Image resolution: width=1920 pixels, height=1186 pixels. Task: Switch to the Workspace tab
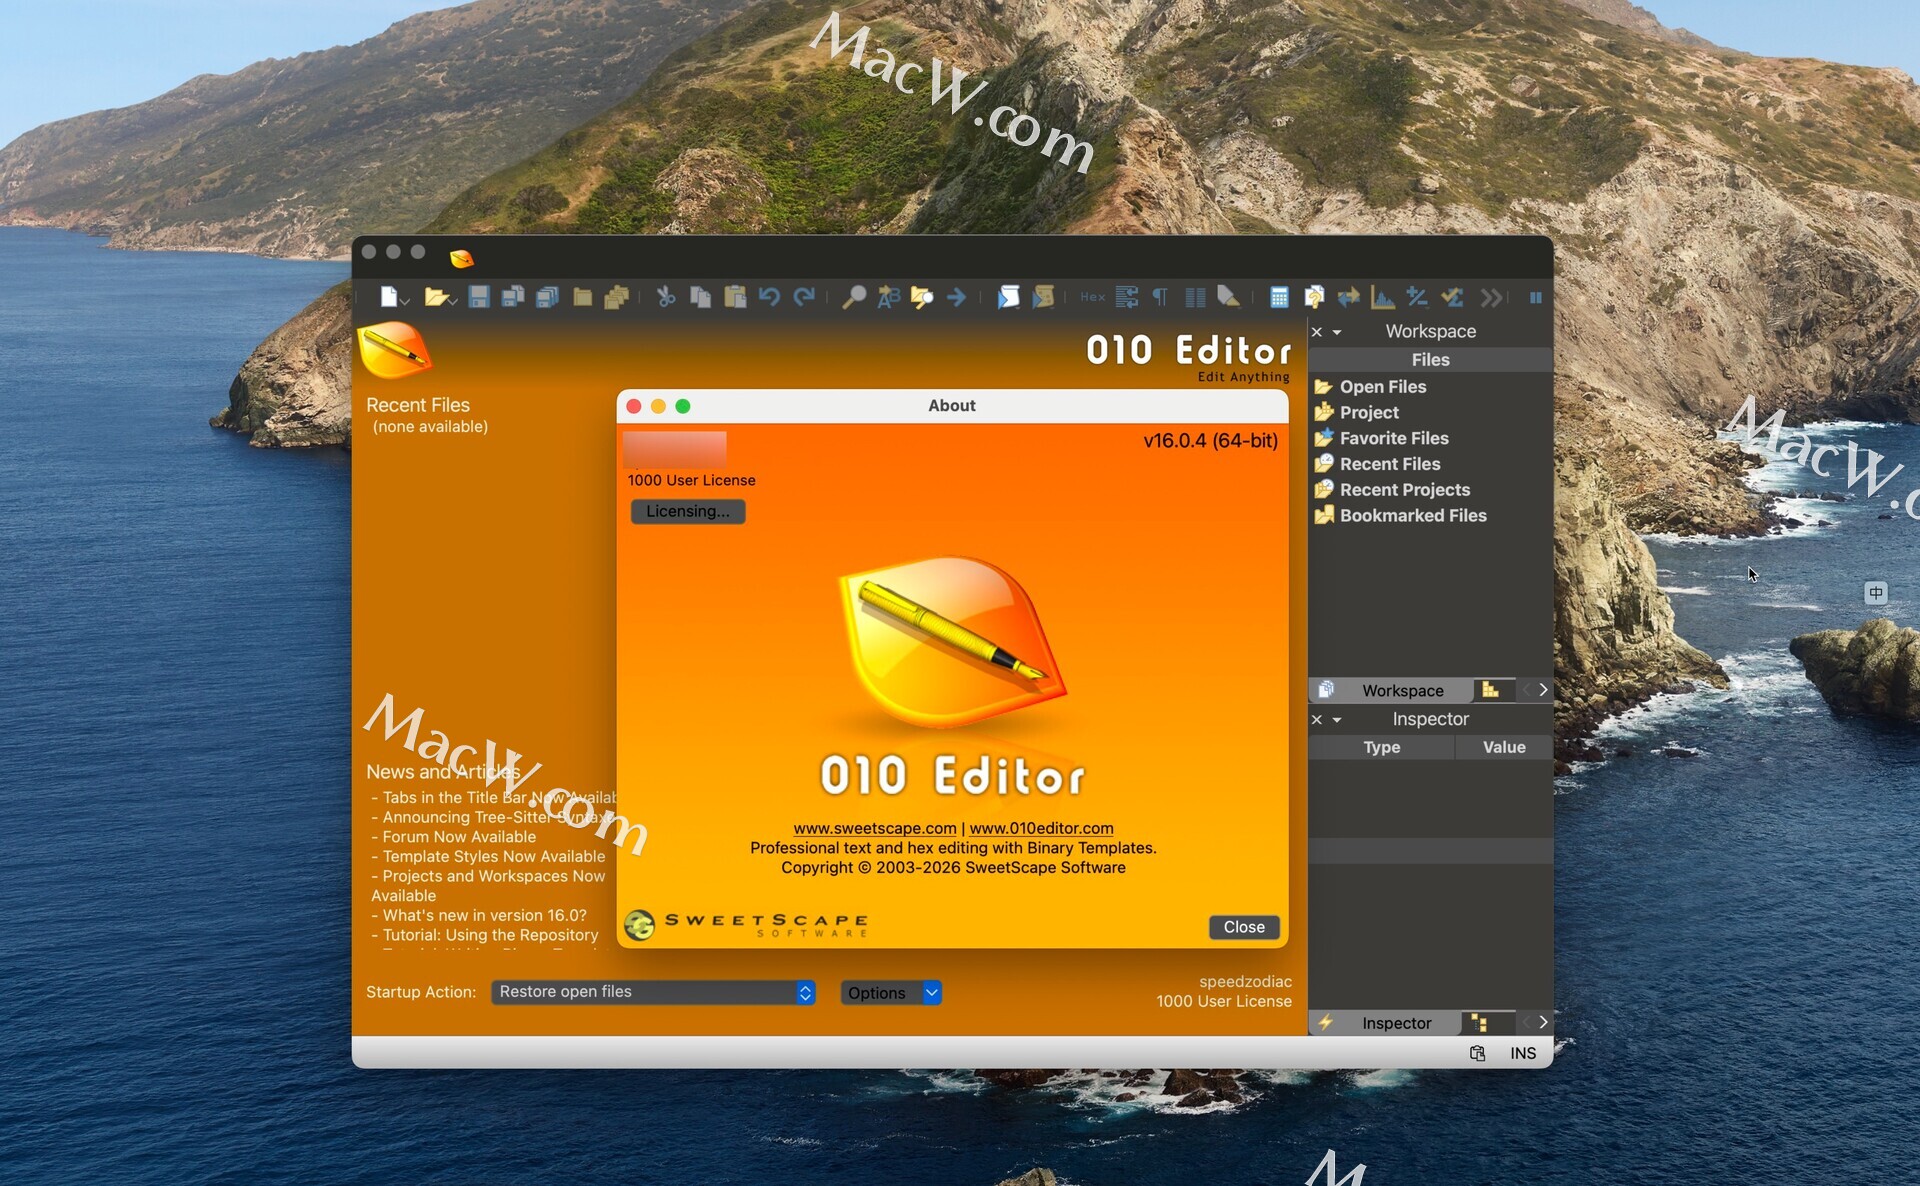pos(1390,690)
